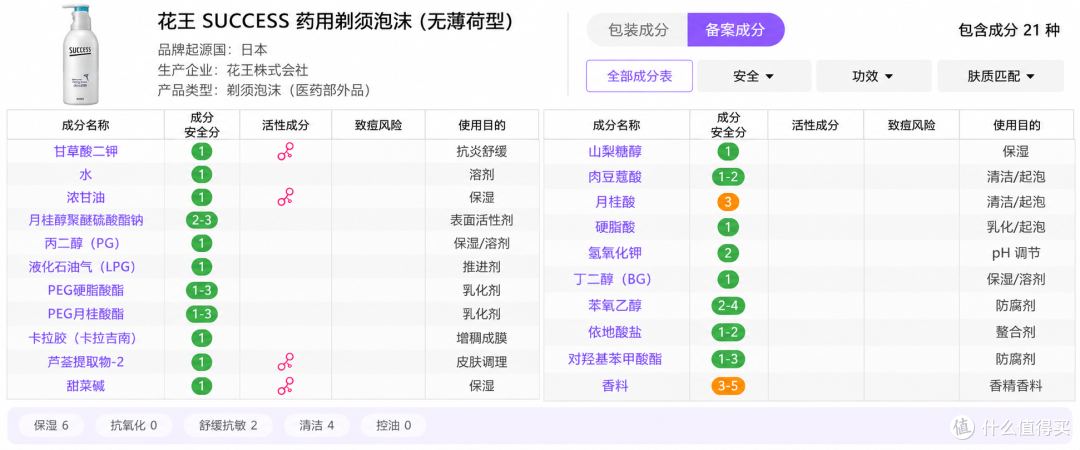Click 包含成分 21 种 count text
1080x450 pixels.
pos(1009,30)
